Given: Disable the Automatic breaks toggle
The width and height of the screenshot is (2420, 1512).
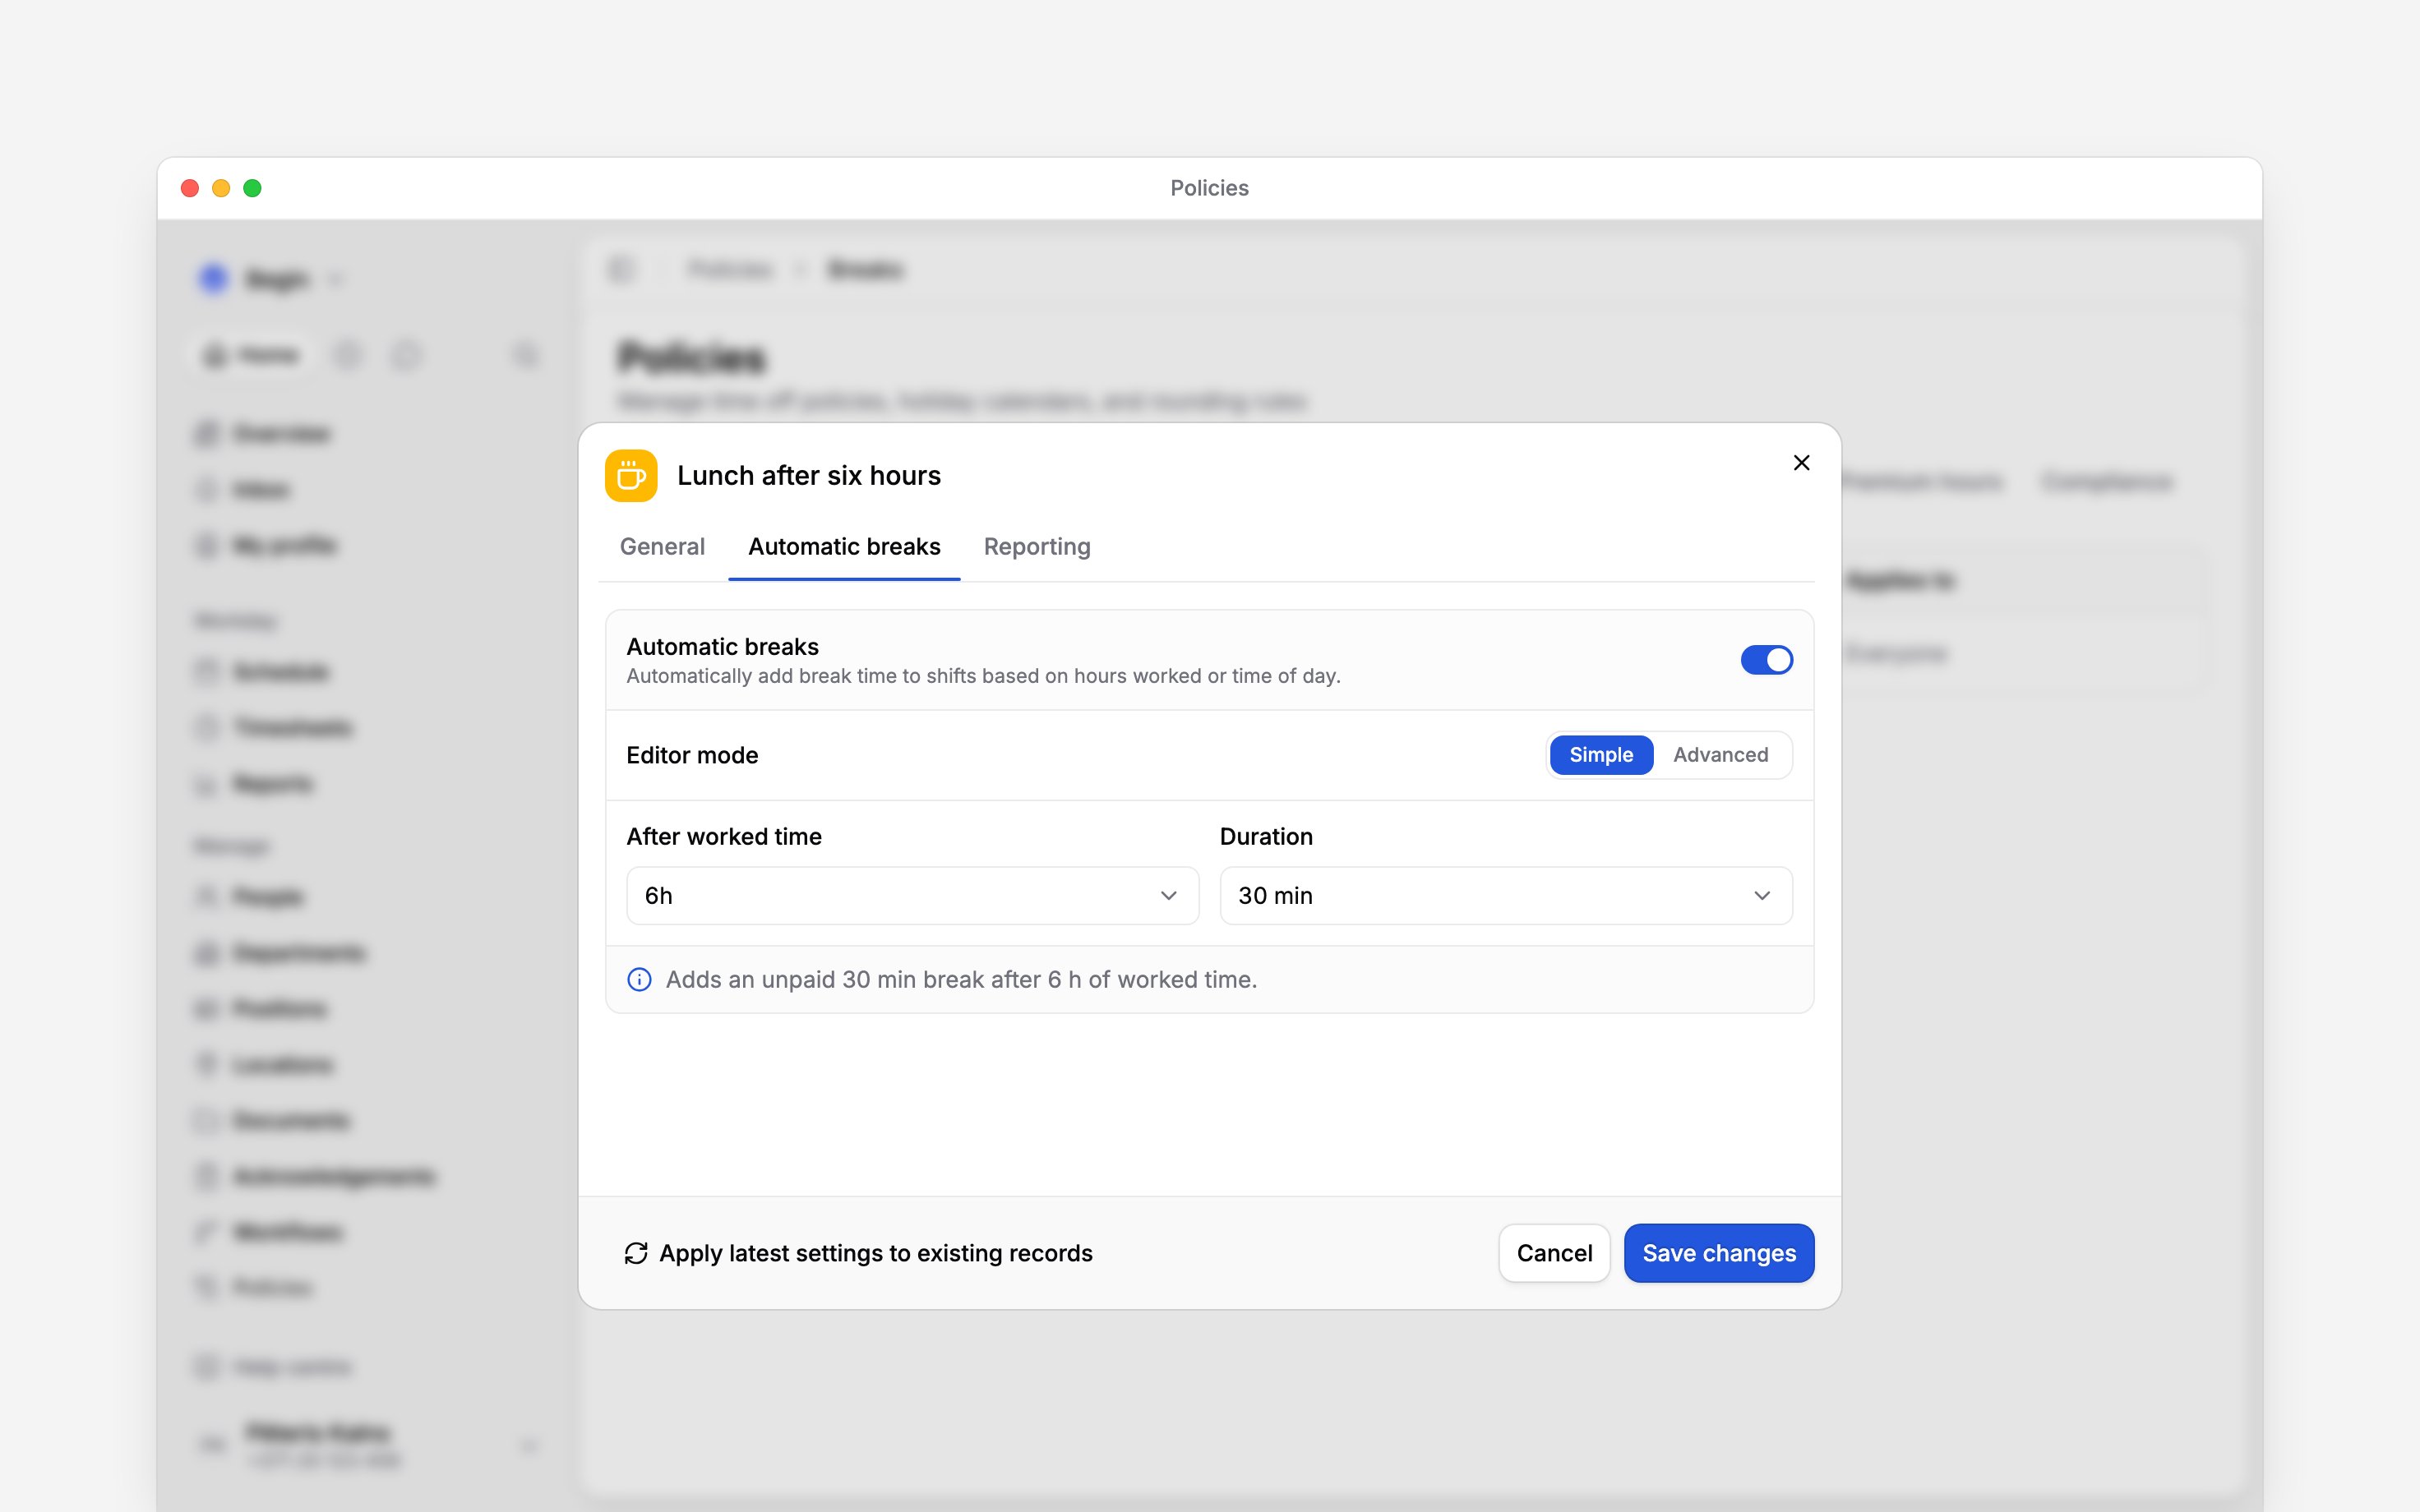Looking at the screenshot, I should point(1766,660).
